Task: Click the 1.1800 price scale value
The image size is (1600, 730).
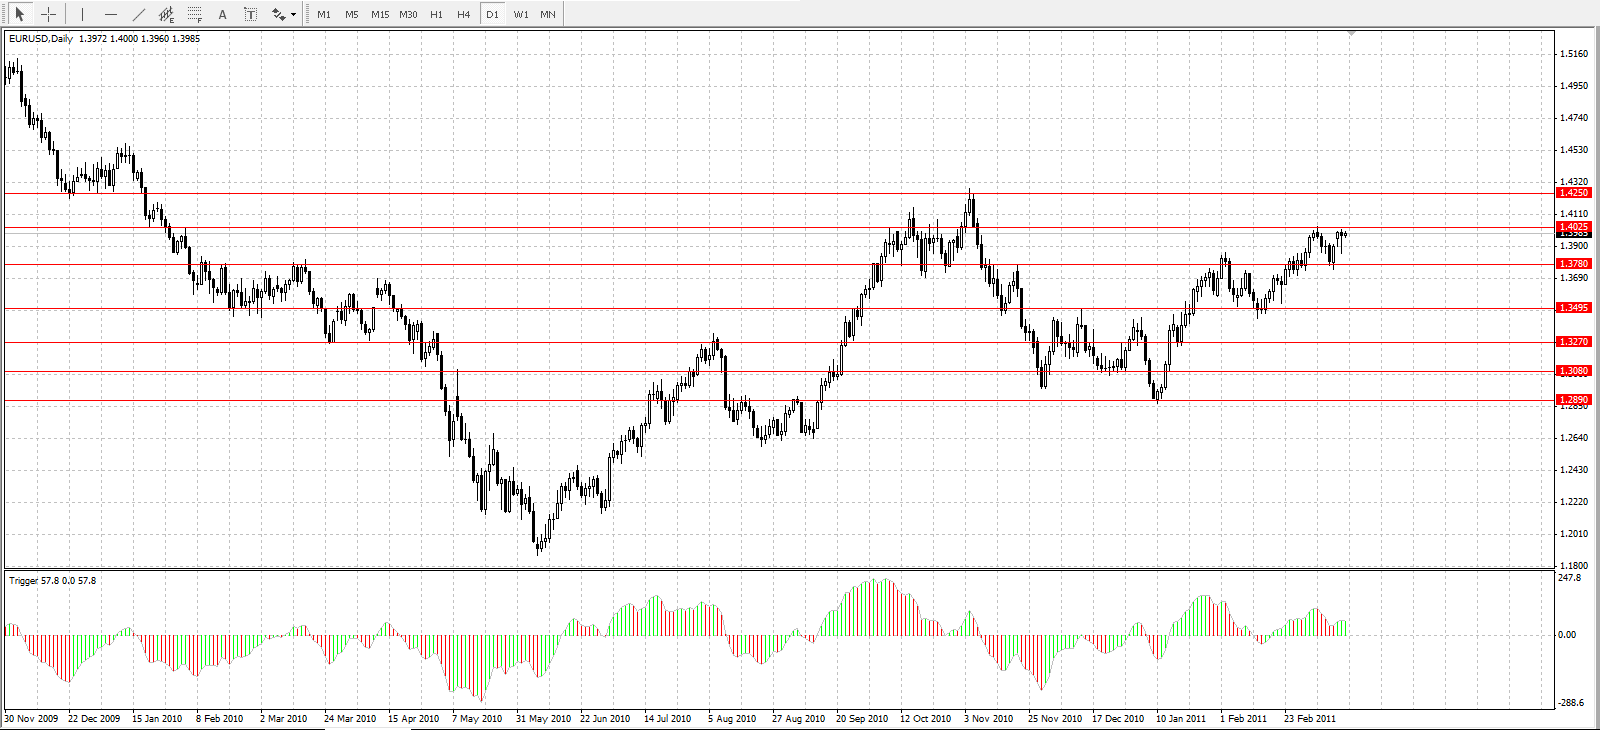Action: click(1574, 566)
